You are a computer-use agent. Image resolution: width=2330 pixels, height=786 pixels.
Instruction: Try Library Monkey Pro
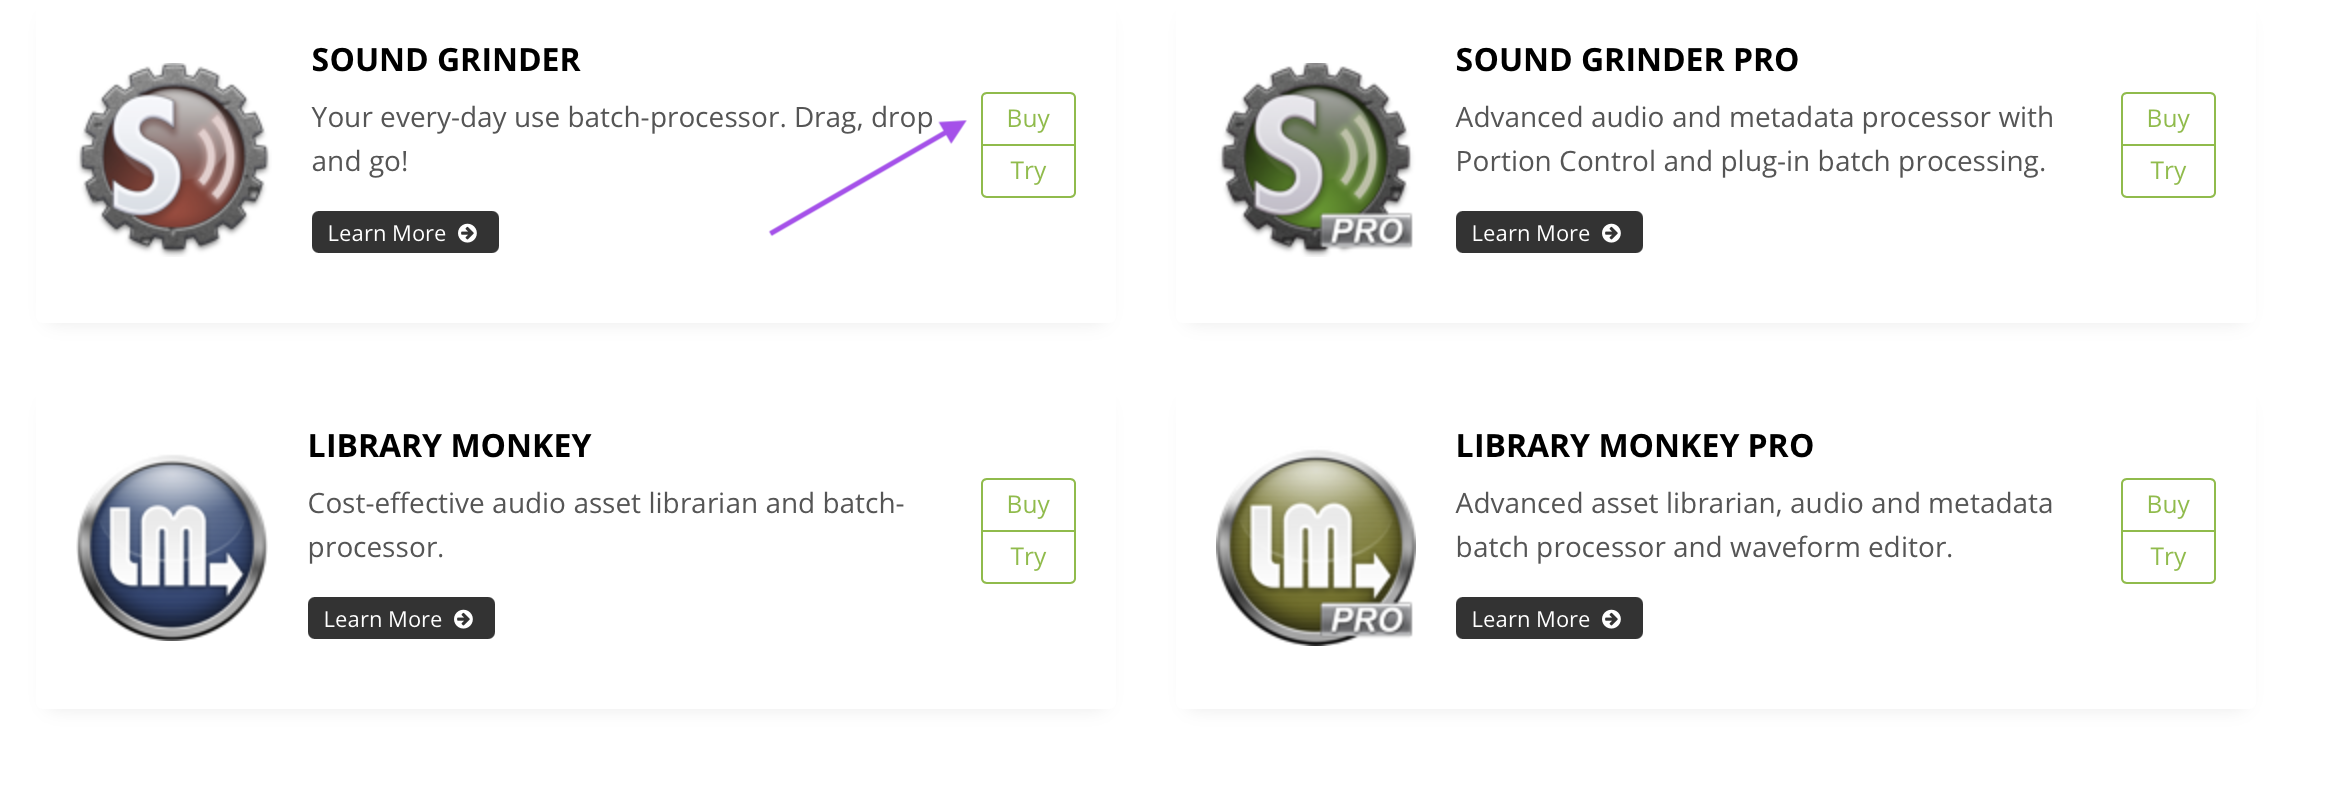click(x=2167, y=557)
